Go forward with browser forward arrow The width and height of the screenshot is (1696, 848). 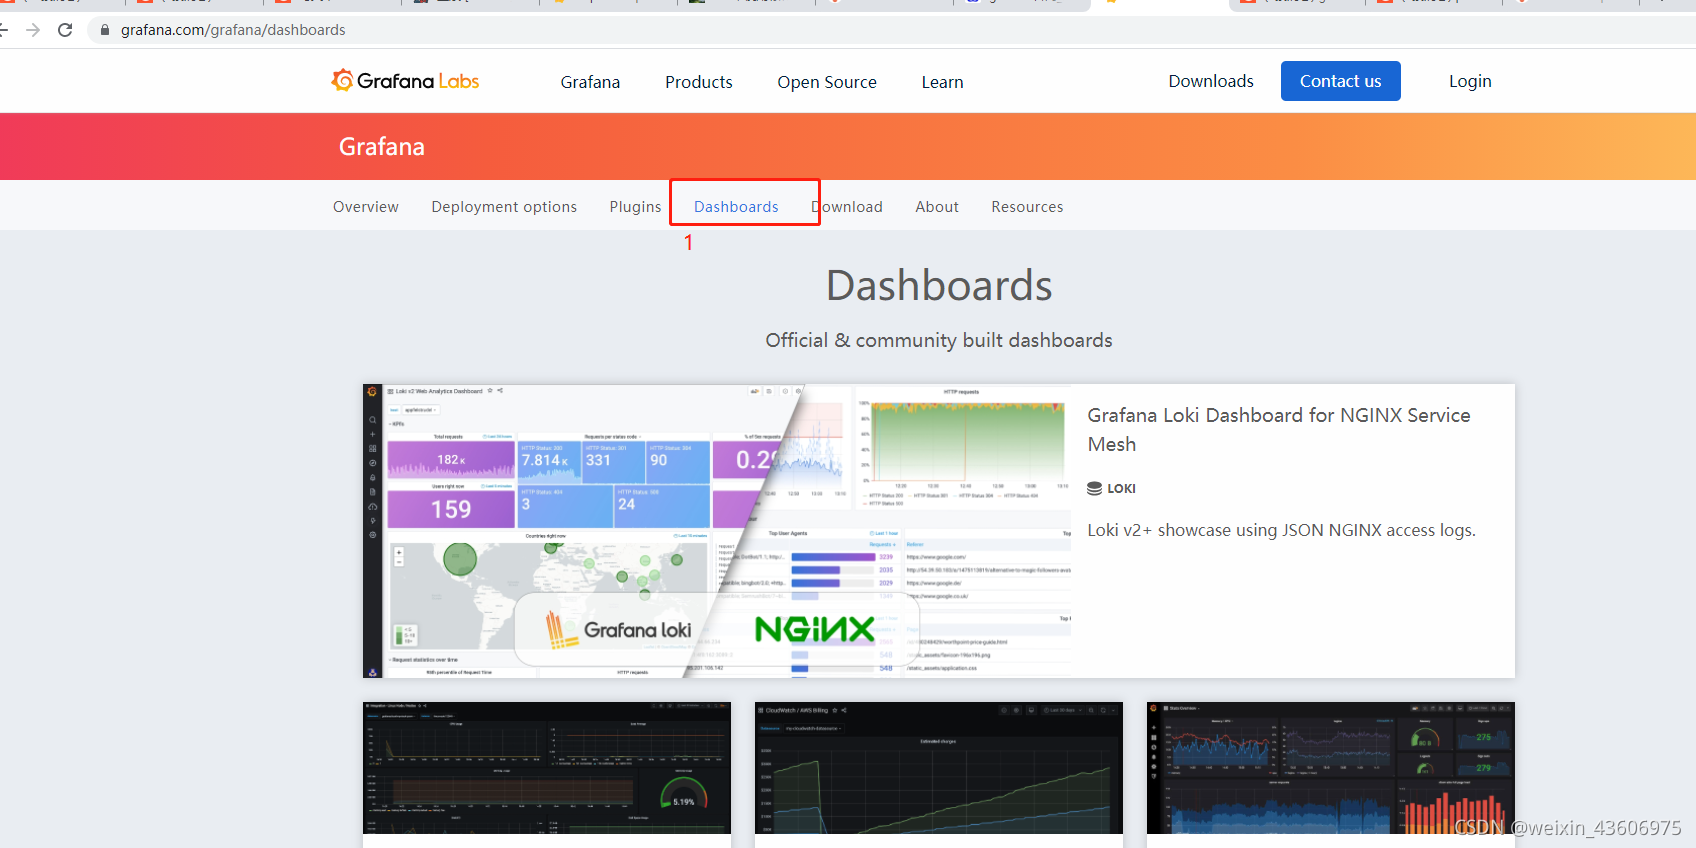[33, 30]
